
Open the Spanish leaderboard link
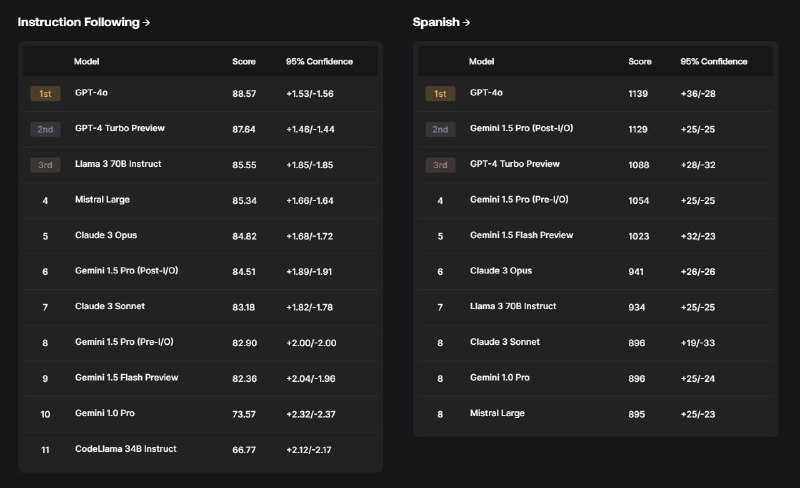[x=441, y=22]
